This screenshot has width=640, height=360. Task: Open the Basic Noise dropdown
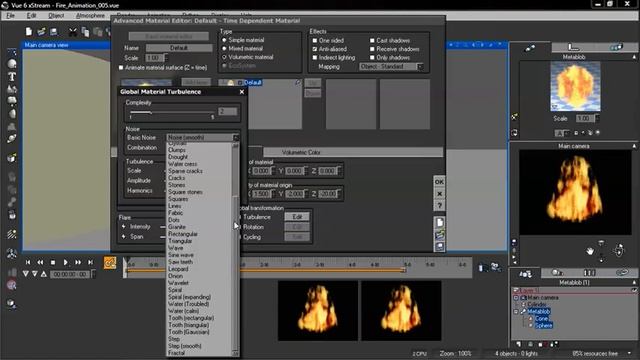click(x=202, y=138)
